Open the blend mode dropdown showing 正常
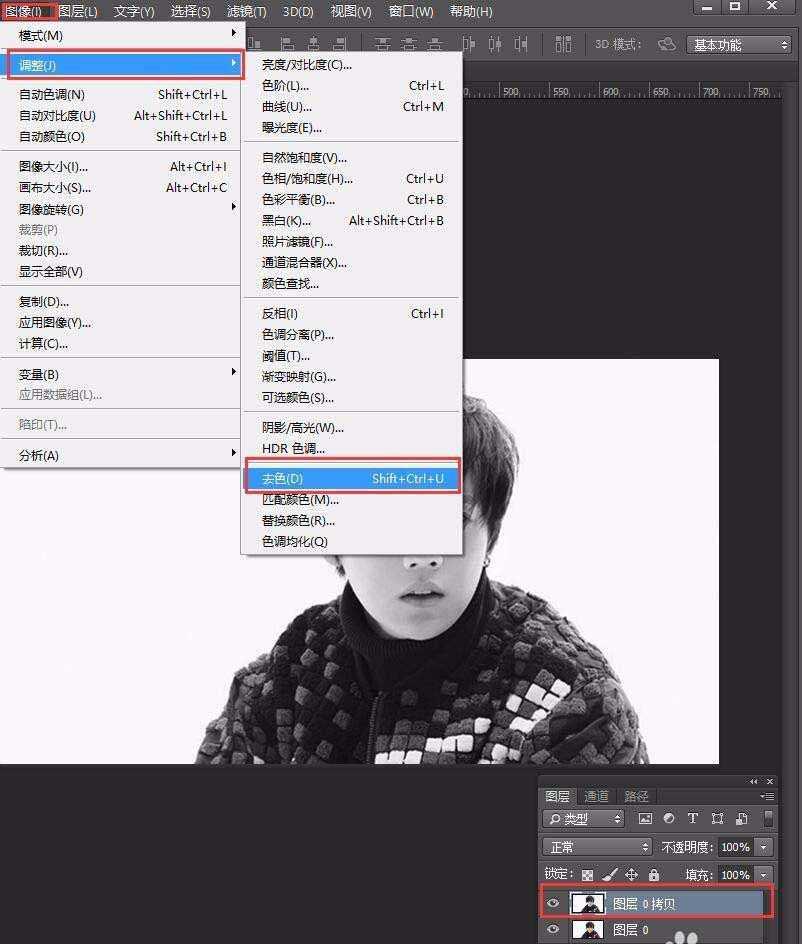Viewport: 802px width, 944px height. [595, 847]
